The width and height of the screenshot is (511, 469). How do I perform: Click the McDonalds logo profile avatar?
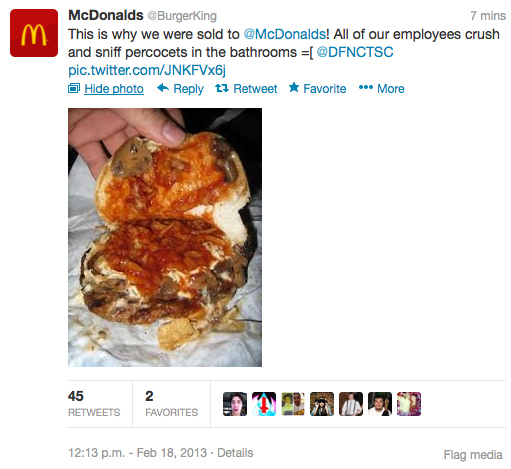point(34,33)
